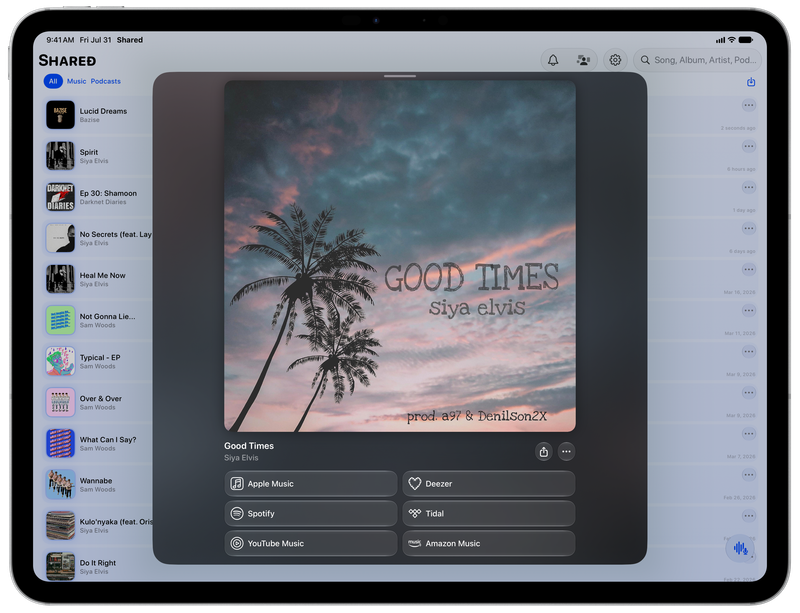Image resolution: width=800 pixels, height=613 pixels.
Task: Tap the Wi-Fi status icon
Action: 732,40
